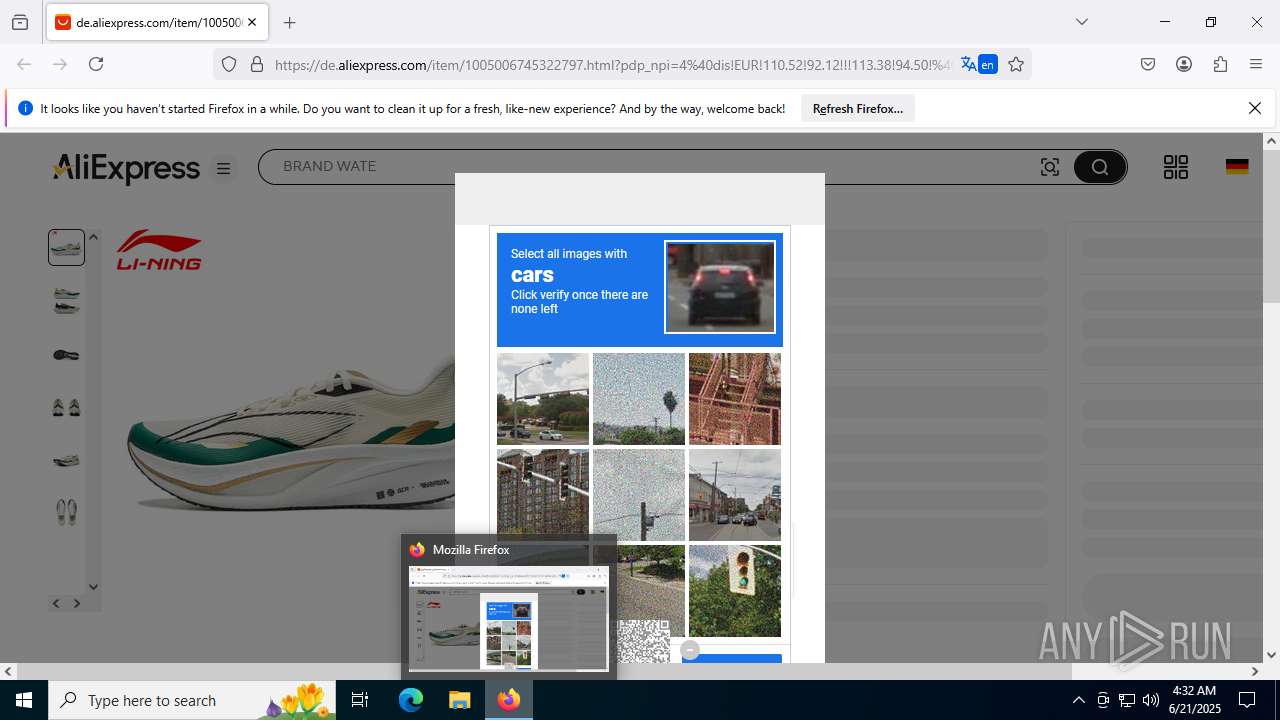This screenshot has width=1280, height=720.
Task: Move thumbnail list up with the up chevron
Action: click(x=93, y=237)
